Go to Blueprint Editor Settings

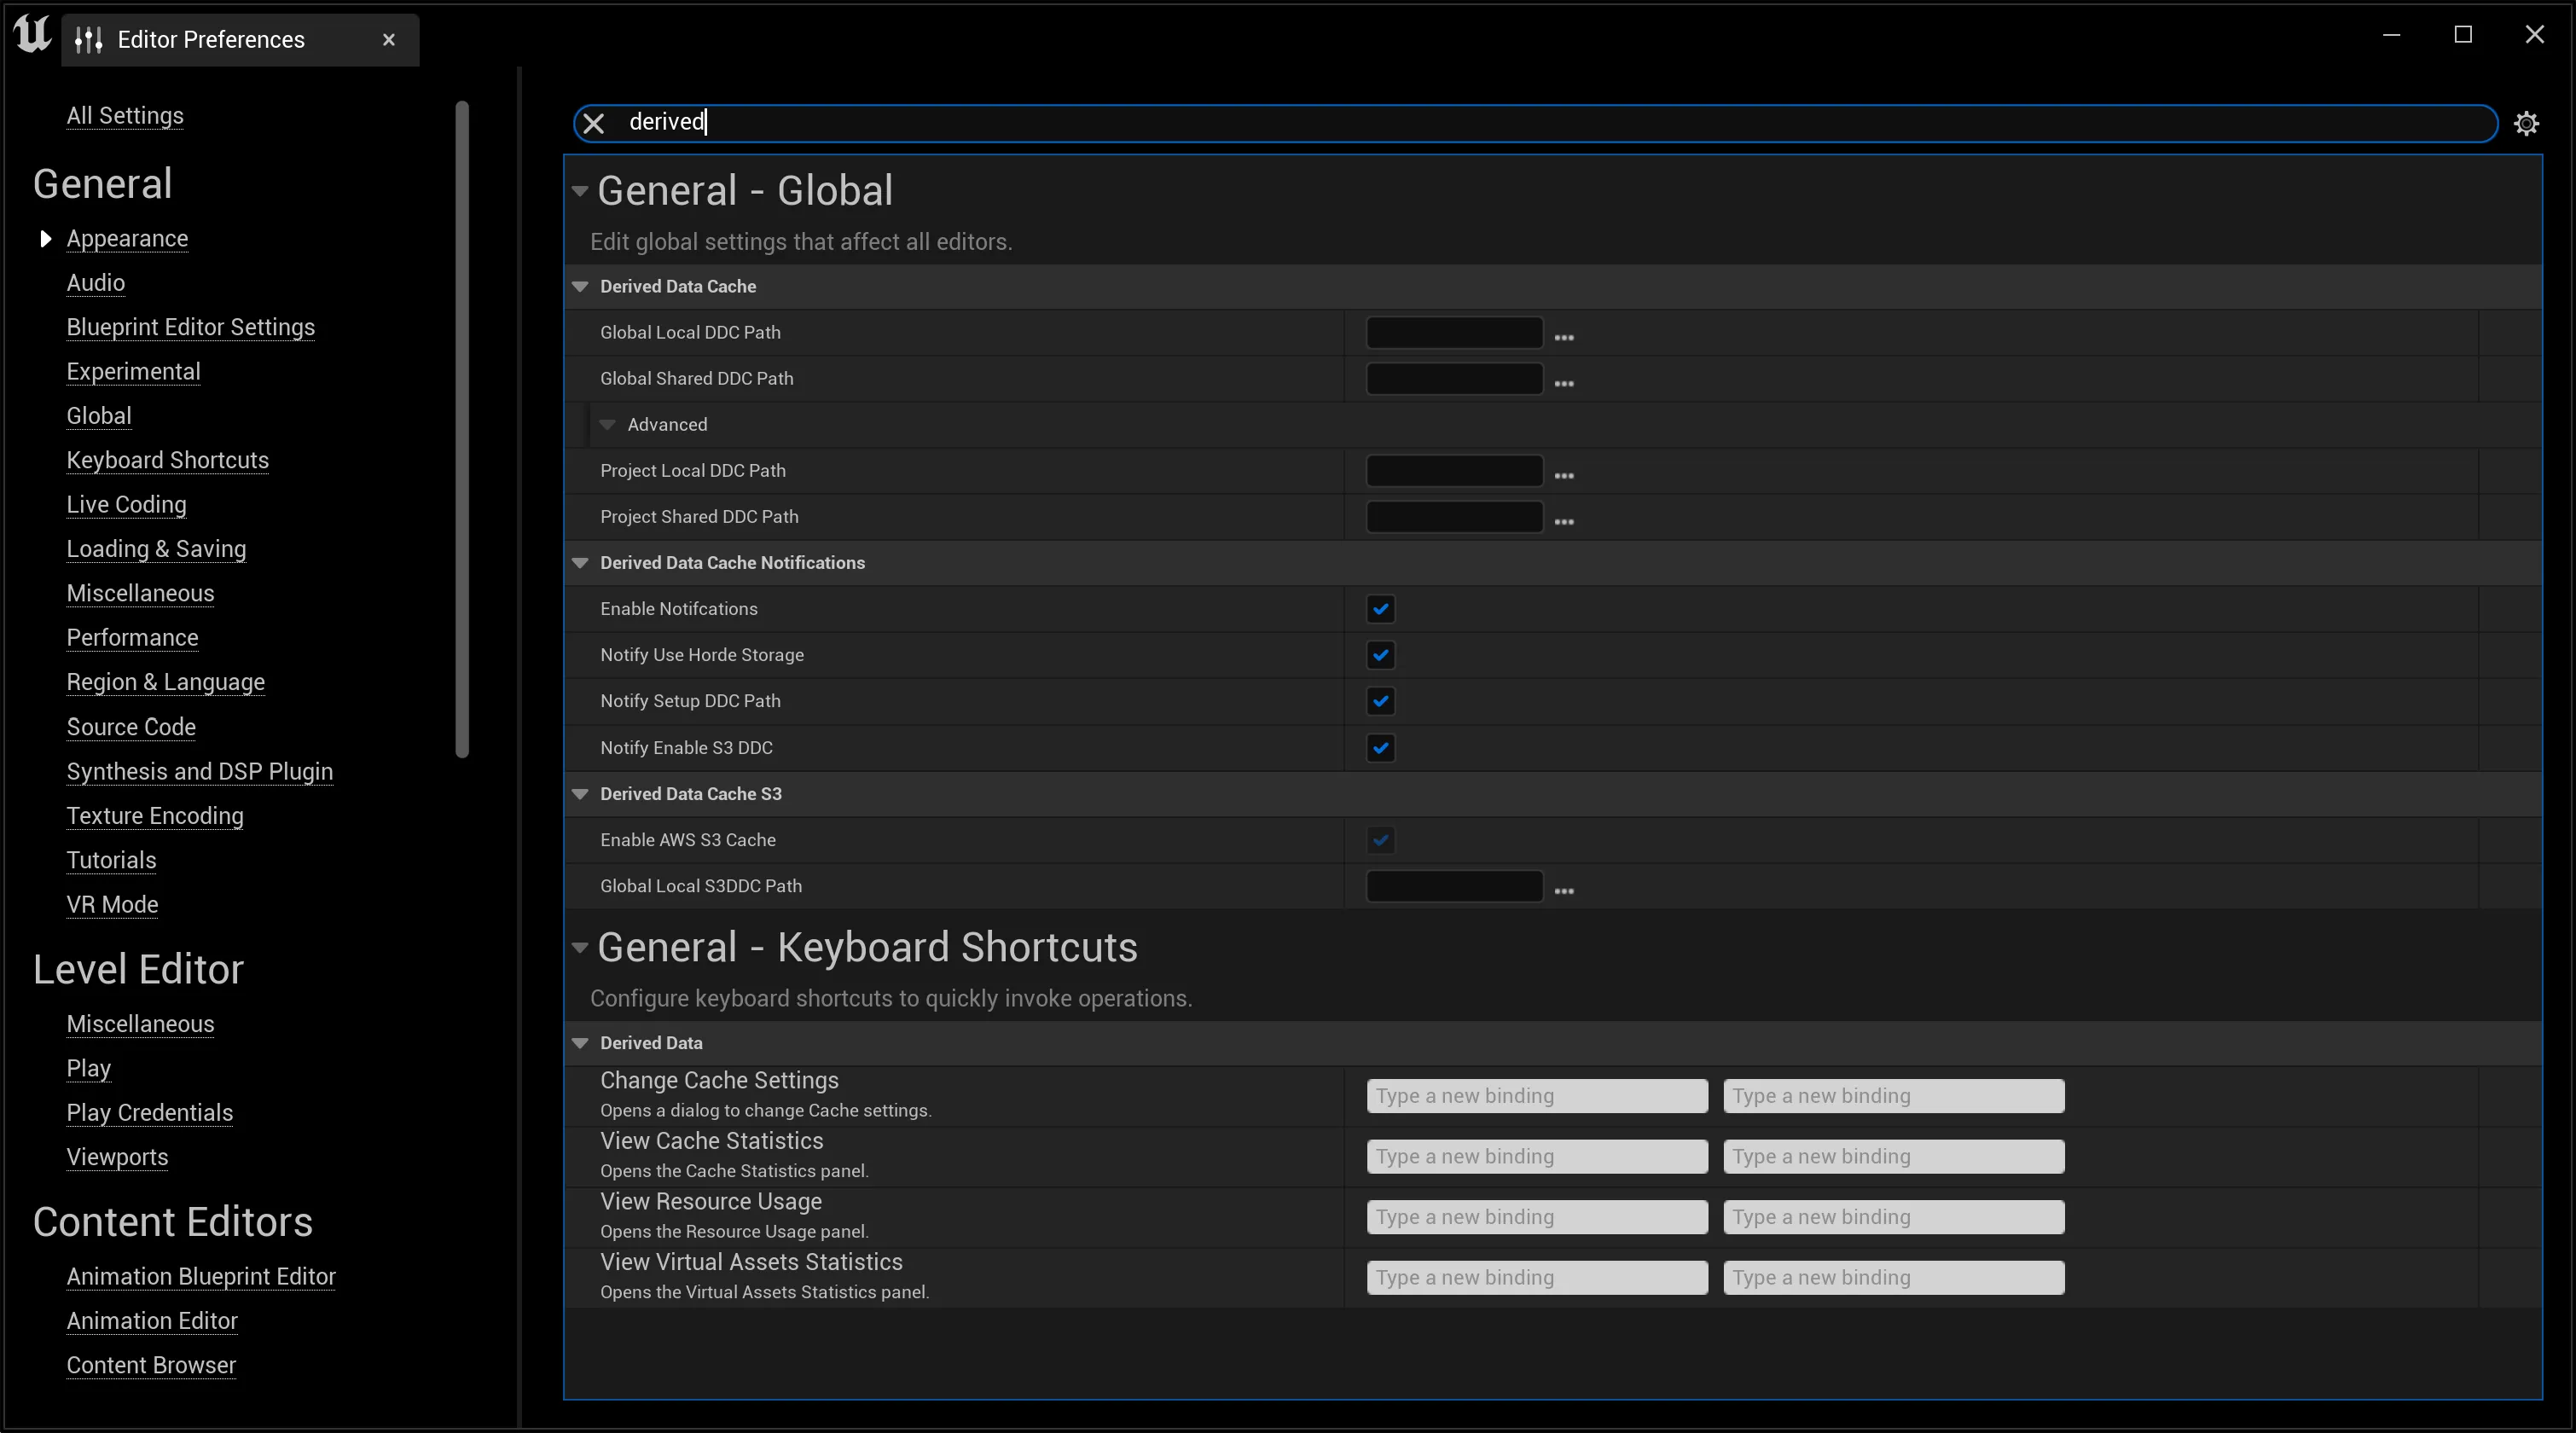[190, 327]
